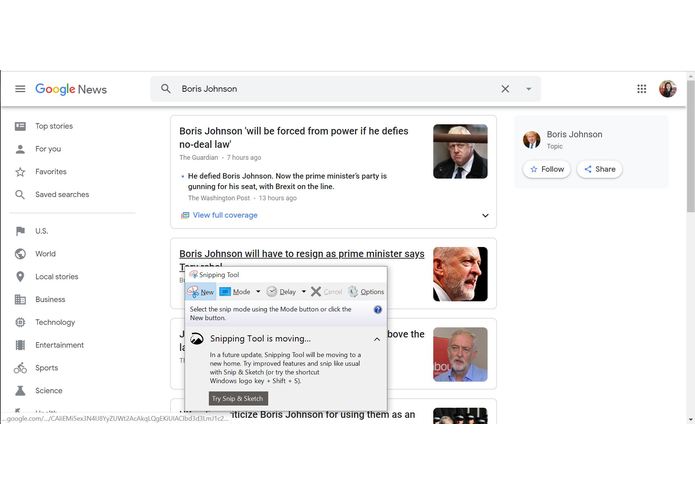Click the Favorites star icon
The image size is (695, 494).
(20, 171)
